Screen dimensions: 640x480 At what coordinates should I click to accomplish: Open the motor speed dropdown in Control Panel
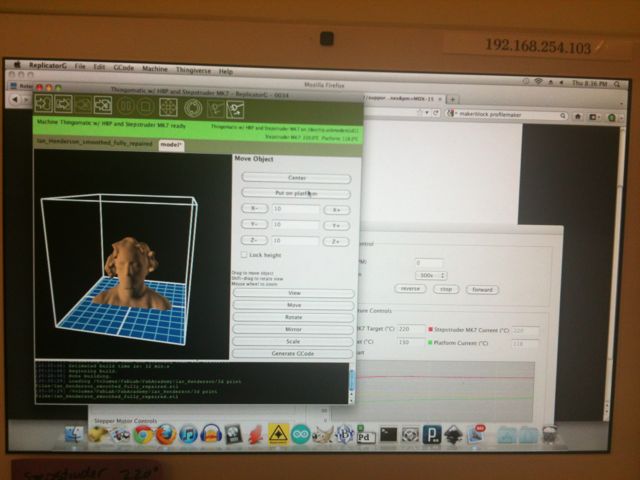click(x=431, y=276)
